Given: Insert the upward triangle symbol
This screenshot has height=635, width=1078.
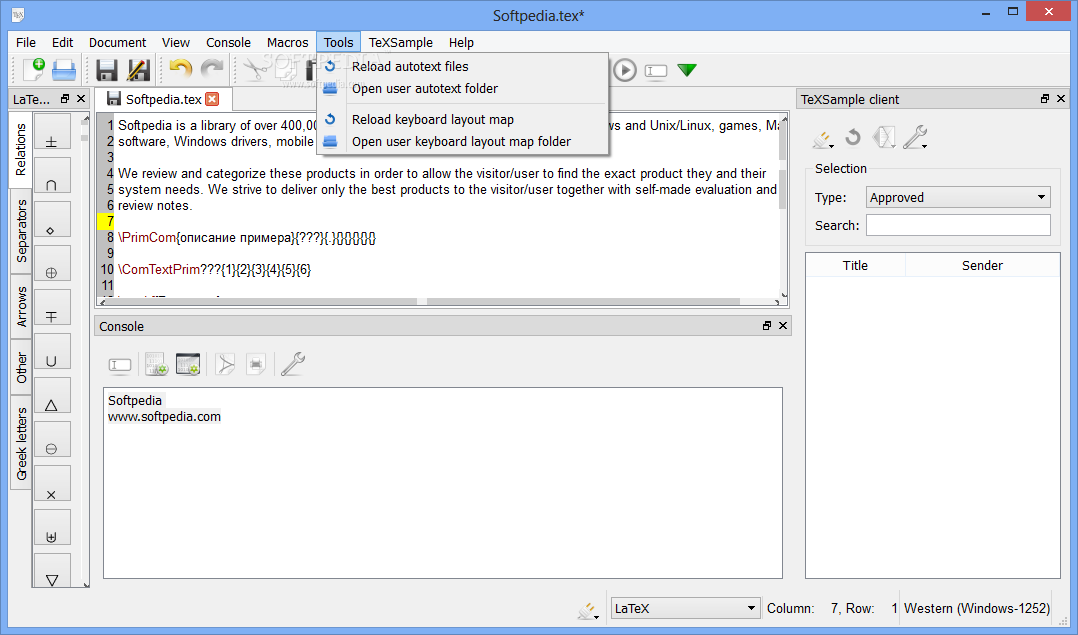Looking at the screenshot, I should coord(52,396).
